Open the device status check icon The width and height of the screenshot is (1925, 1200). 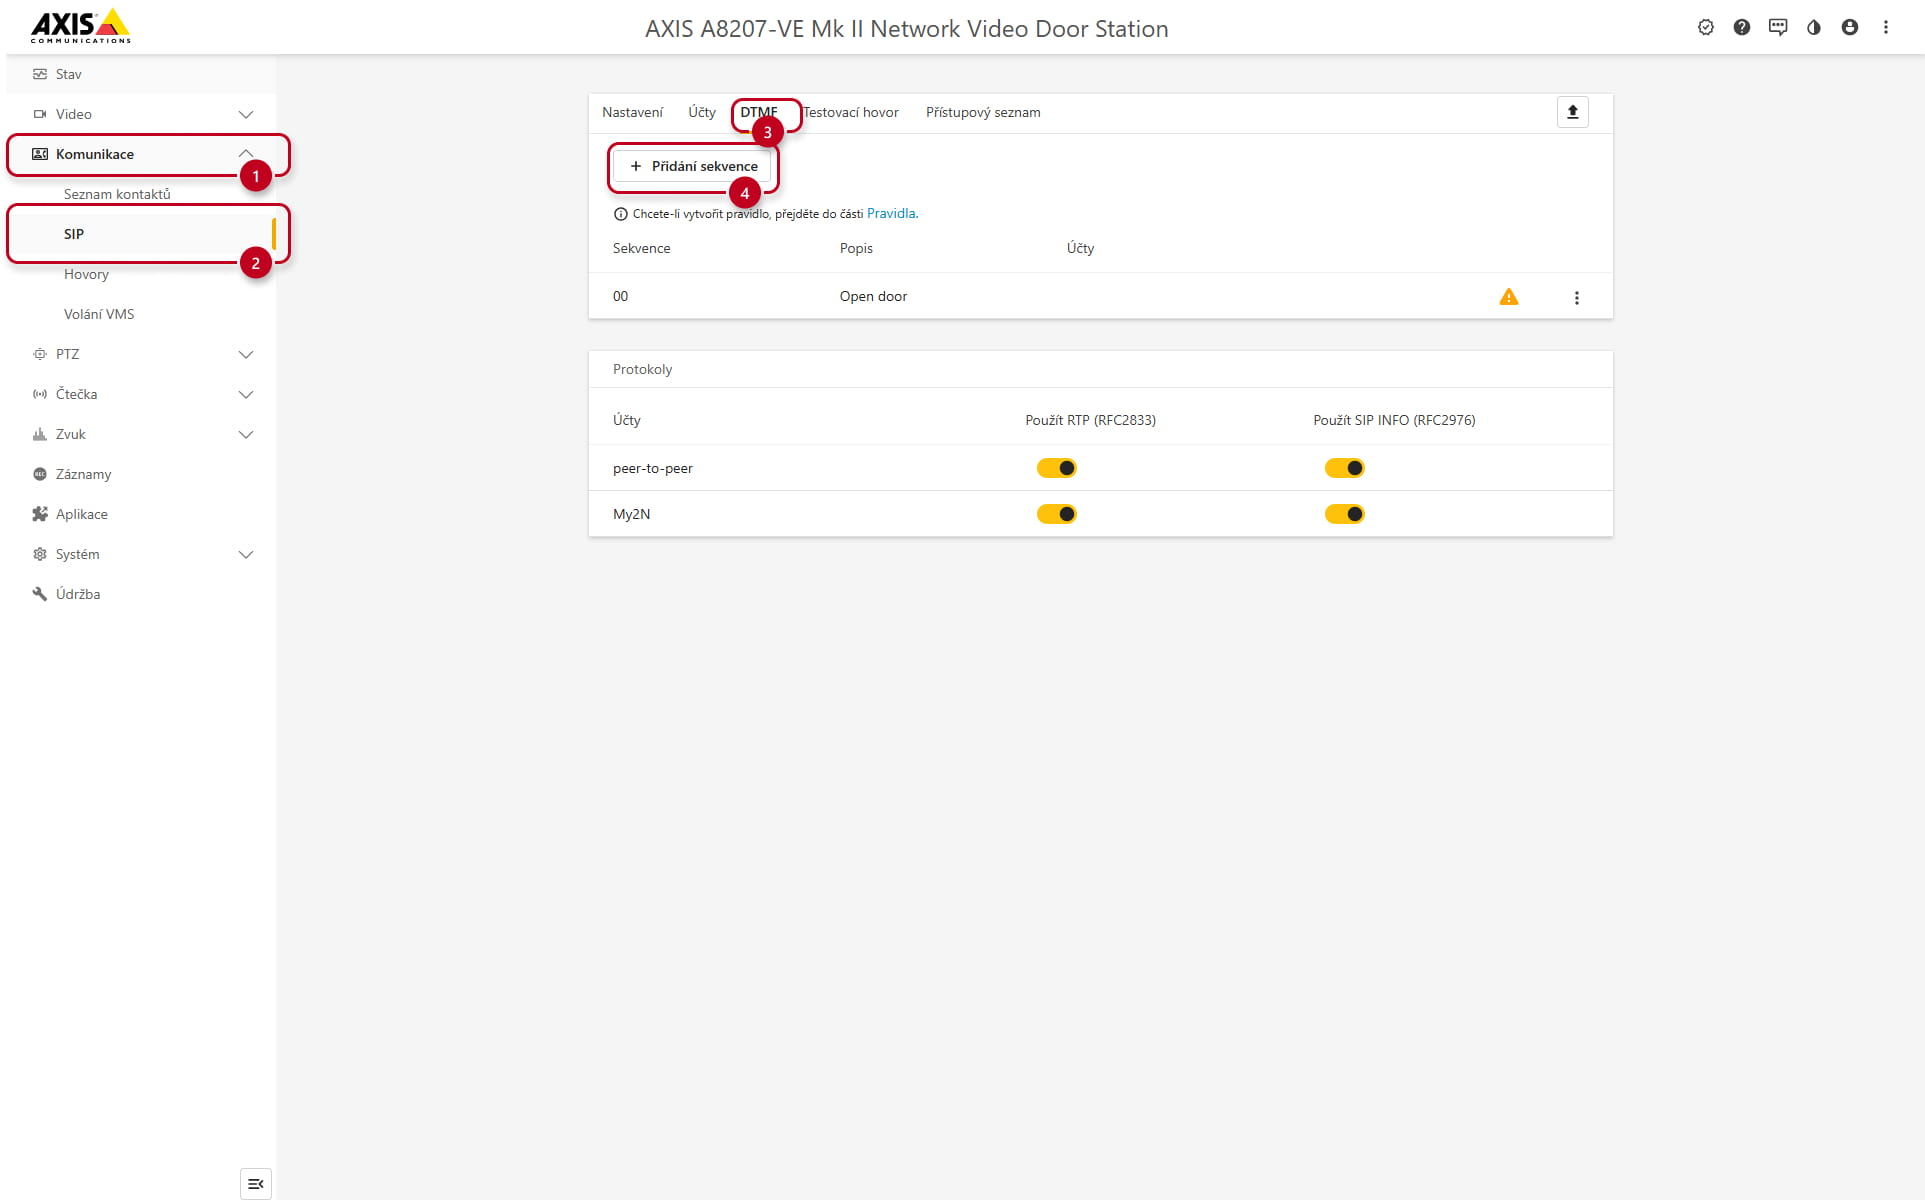pos(1706,28)
